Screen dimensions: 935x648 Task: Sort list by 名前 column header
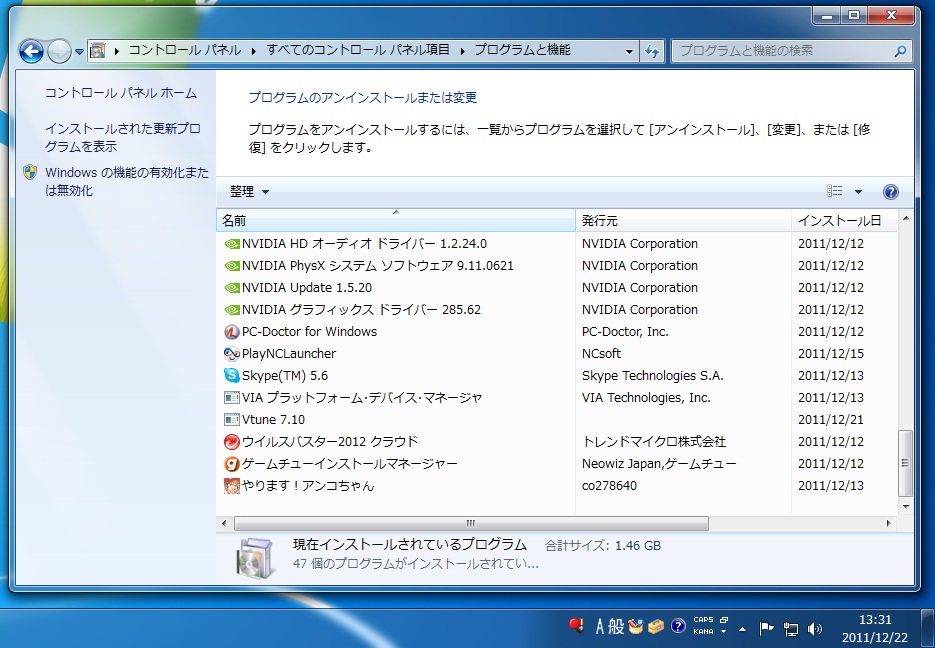click(395, 220)
